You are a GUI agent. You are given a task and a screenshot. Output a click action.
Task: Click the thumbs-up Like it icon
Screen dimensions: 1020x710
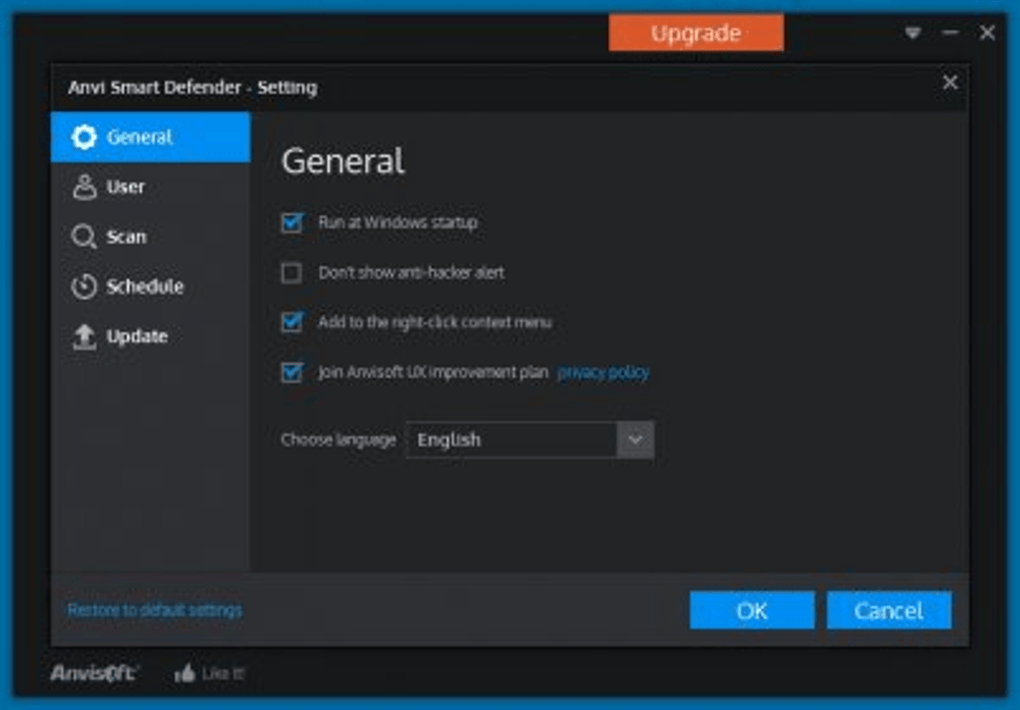[187, 673]
